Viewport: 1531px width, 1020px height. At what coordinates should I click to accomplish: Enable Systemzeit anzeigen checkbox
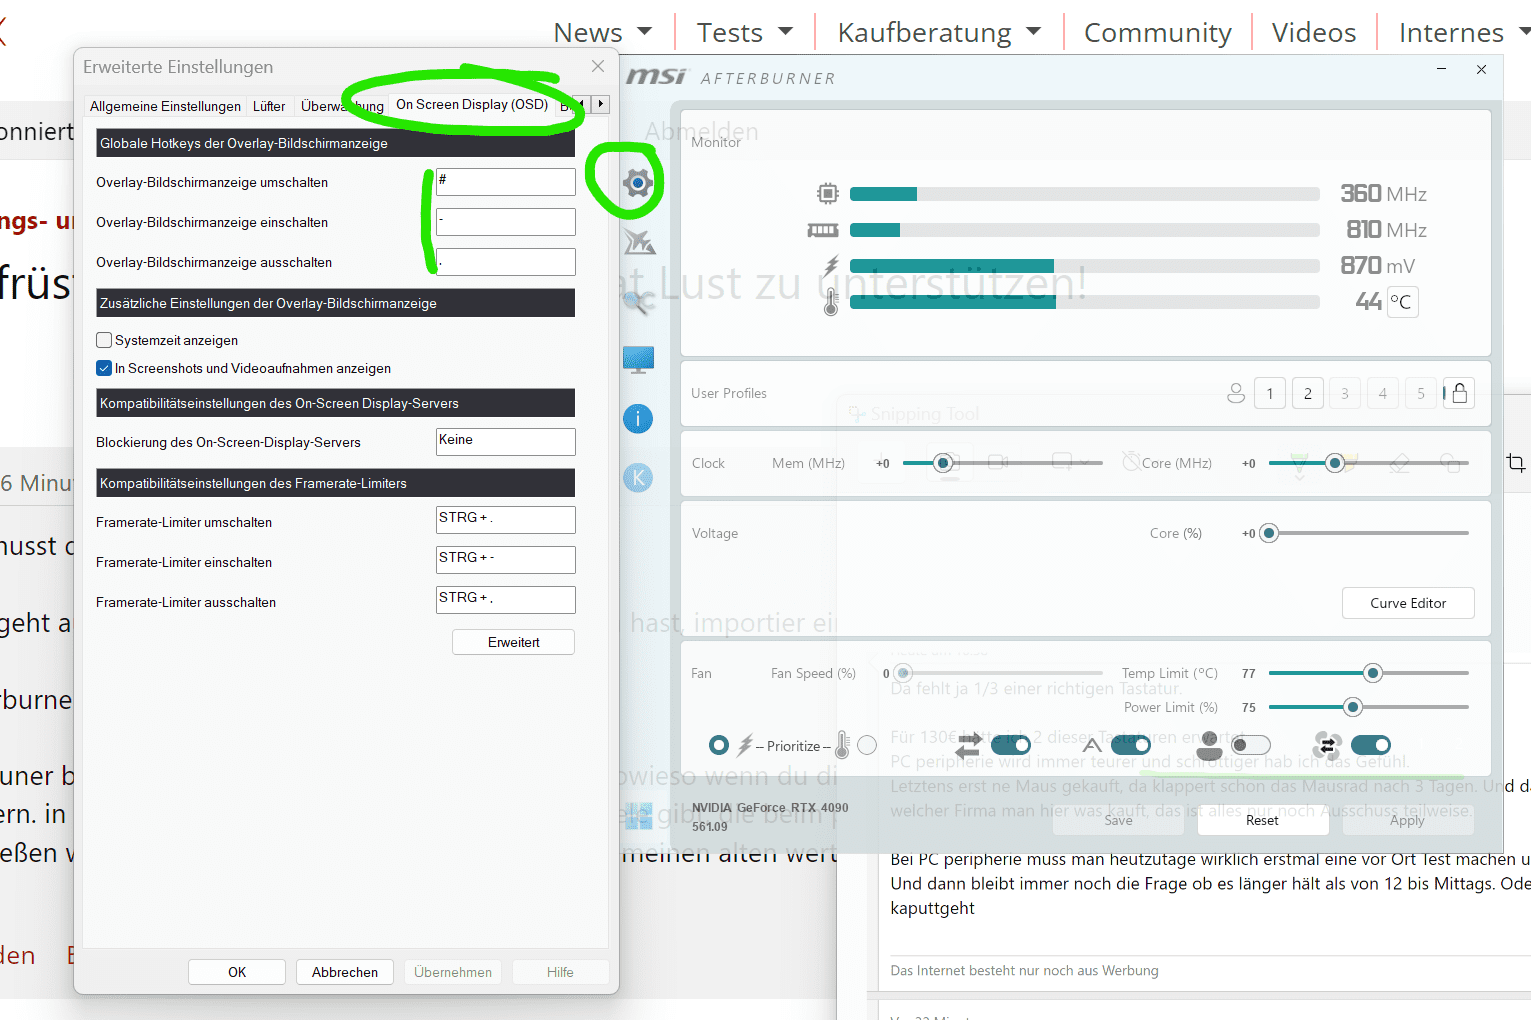pos(104,340)
